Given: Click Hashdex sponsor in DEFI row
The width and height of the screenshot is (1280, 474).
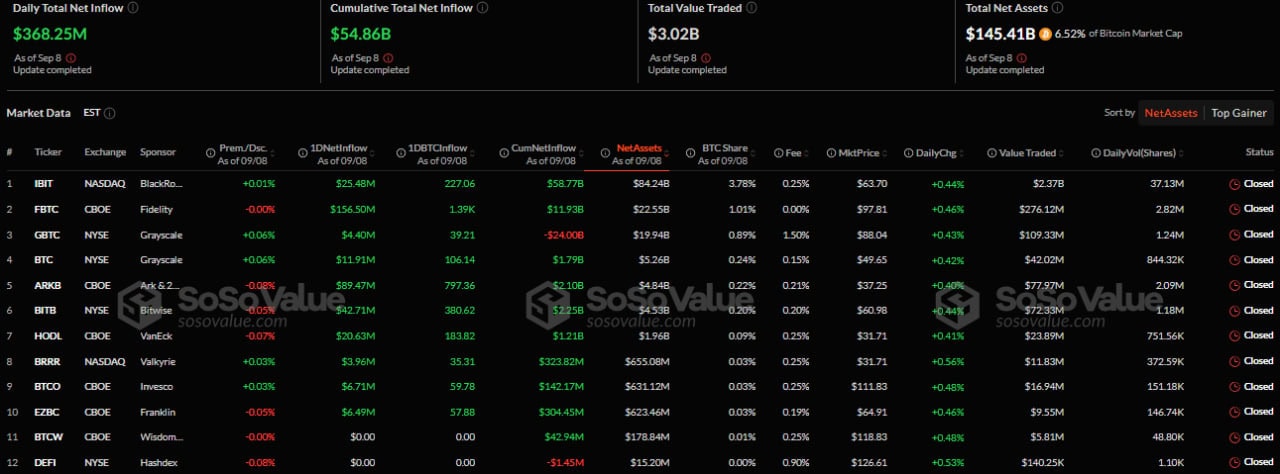Looking at the screenshot, I should (x=160, y=462).
